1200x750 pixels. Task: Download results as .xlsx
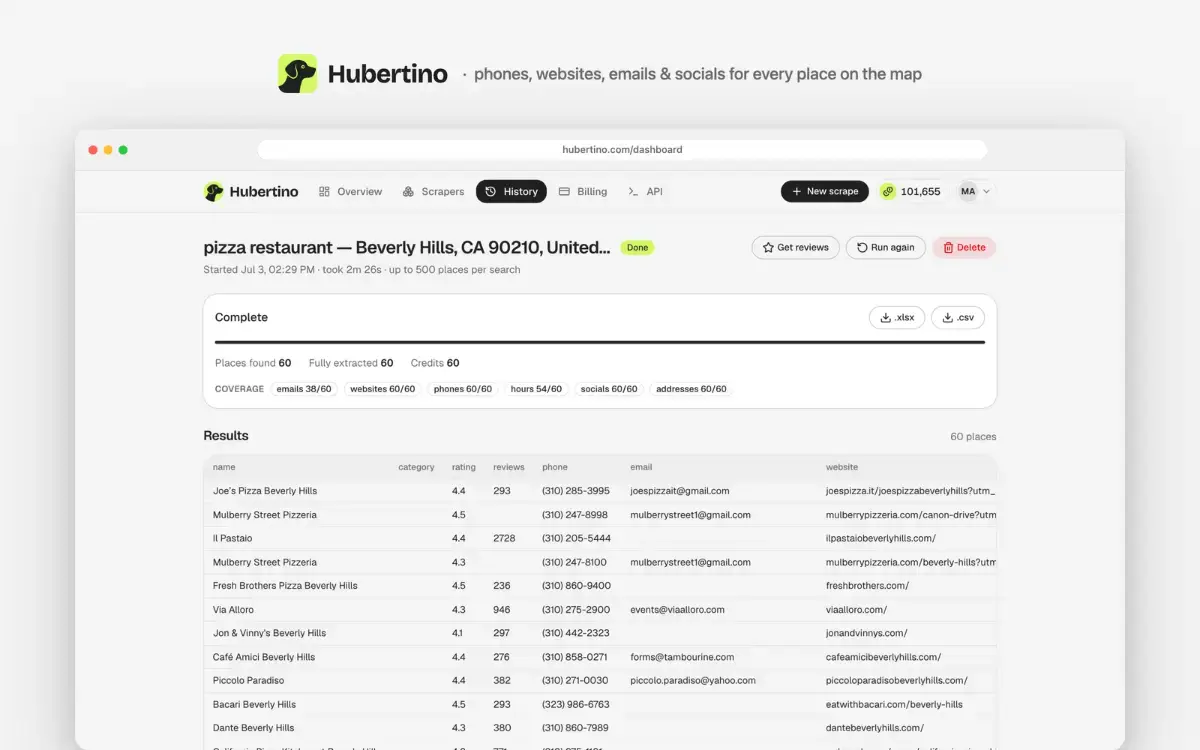(x=897, y=317)
